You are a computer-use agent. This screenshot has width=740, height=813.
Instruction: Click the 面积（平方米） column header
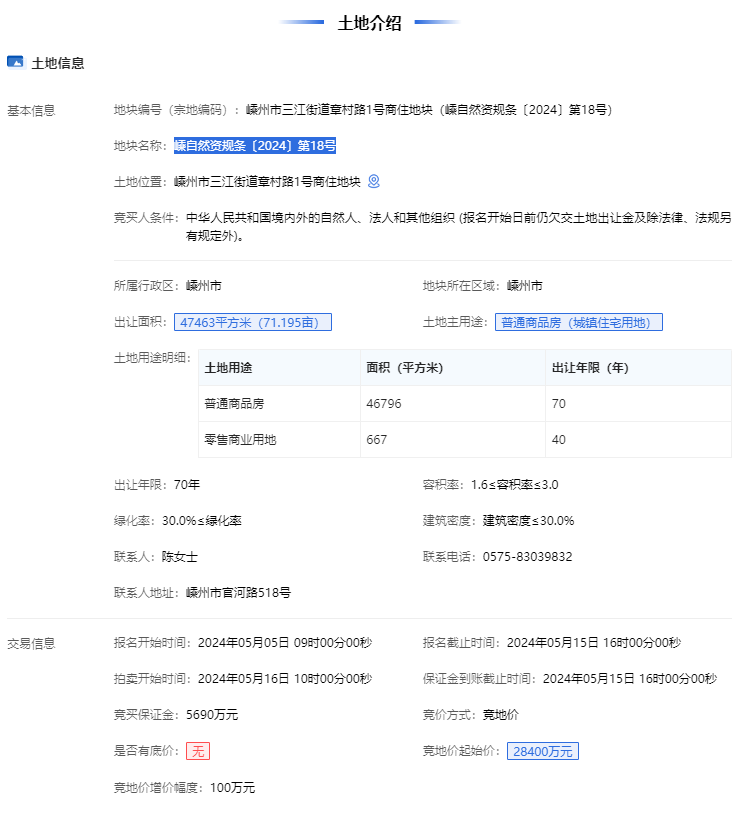click(x=404, y=368)
